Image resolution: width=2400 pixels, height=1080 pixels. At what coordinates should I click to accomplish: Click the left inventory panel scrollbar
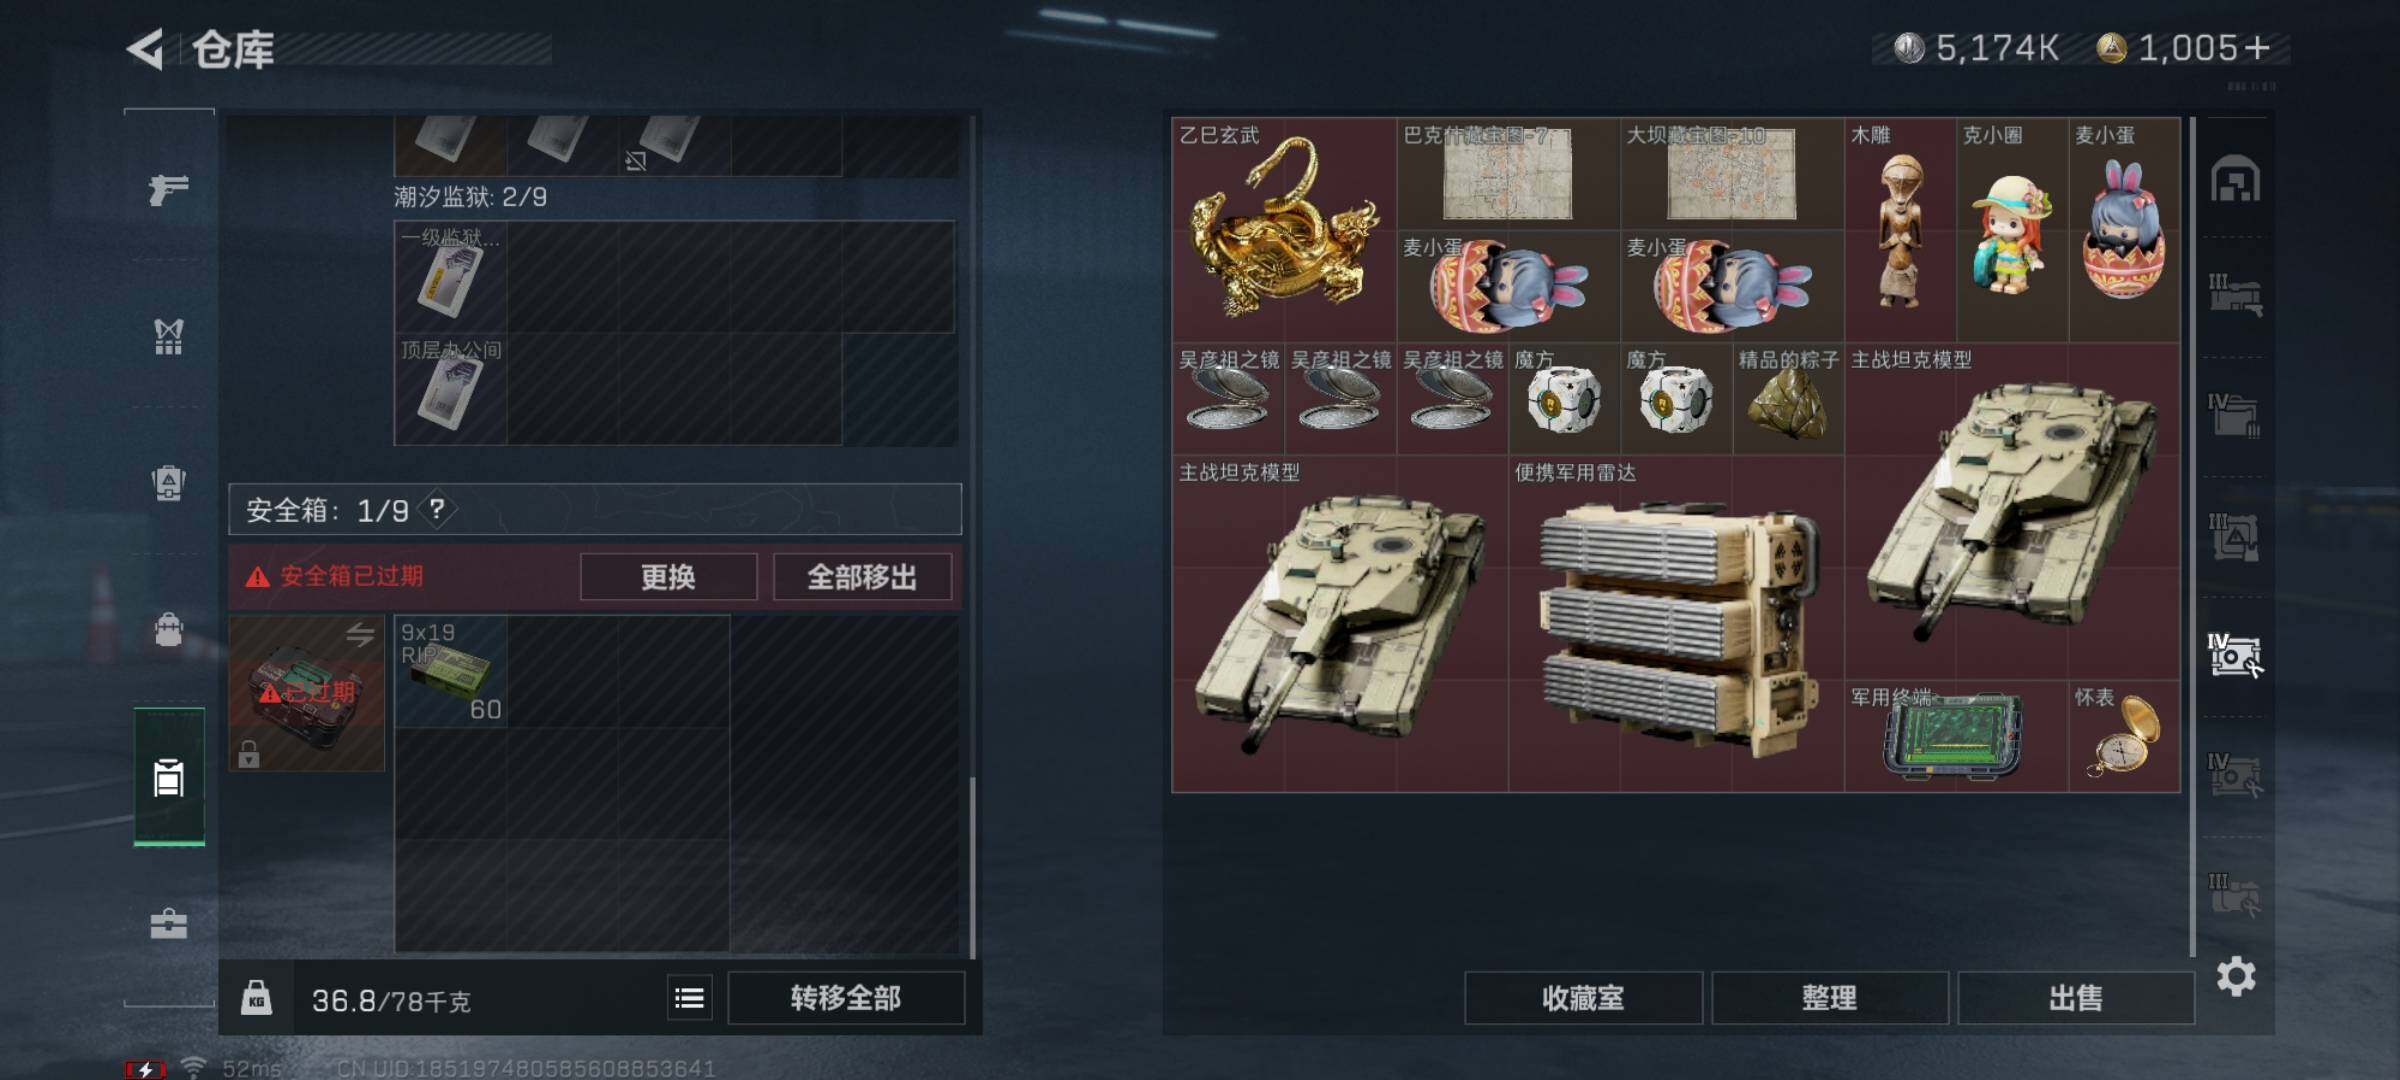972,865
